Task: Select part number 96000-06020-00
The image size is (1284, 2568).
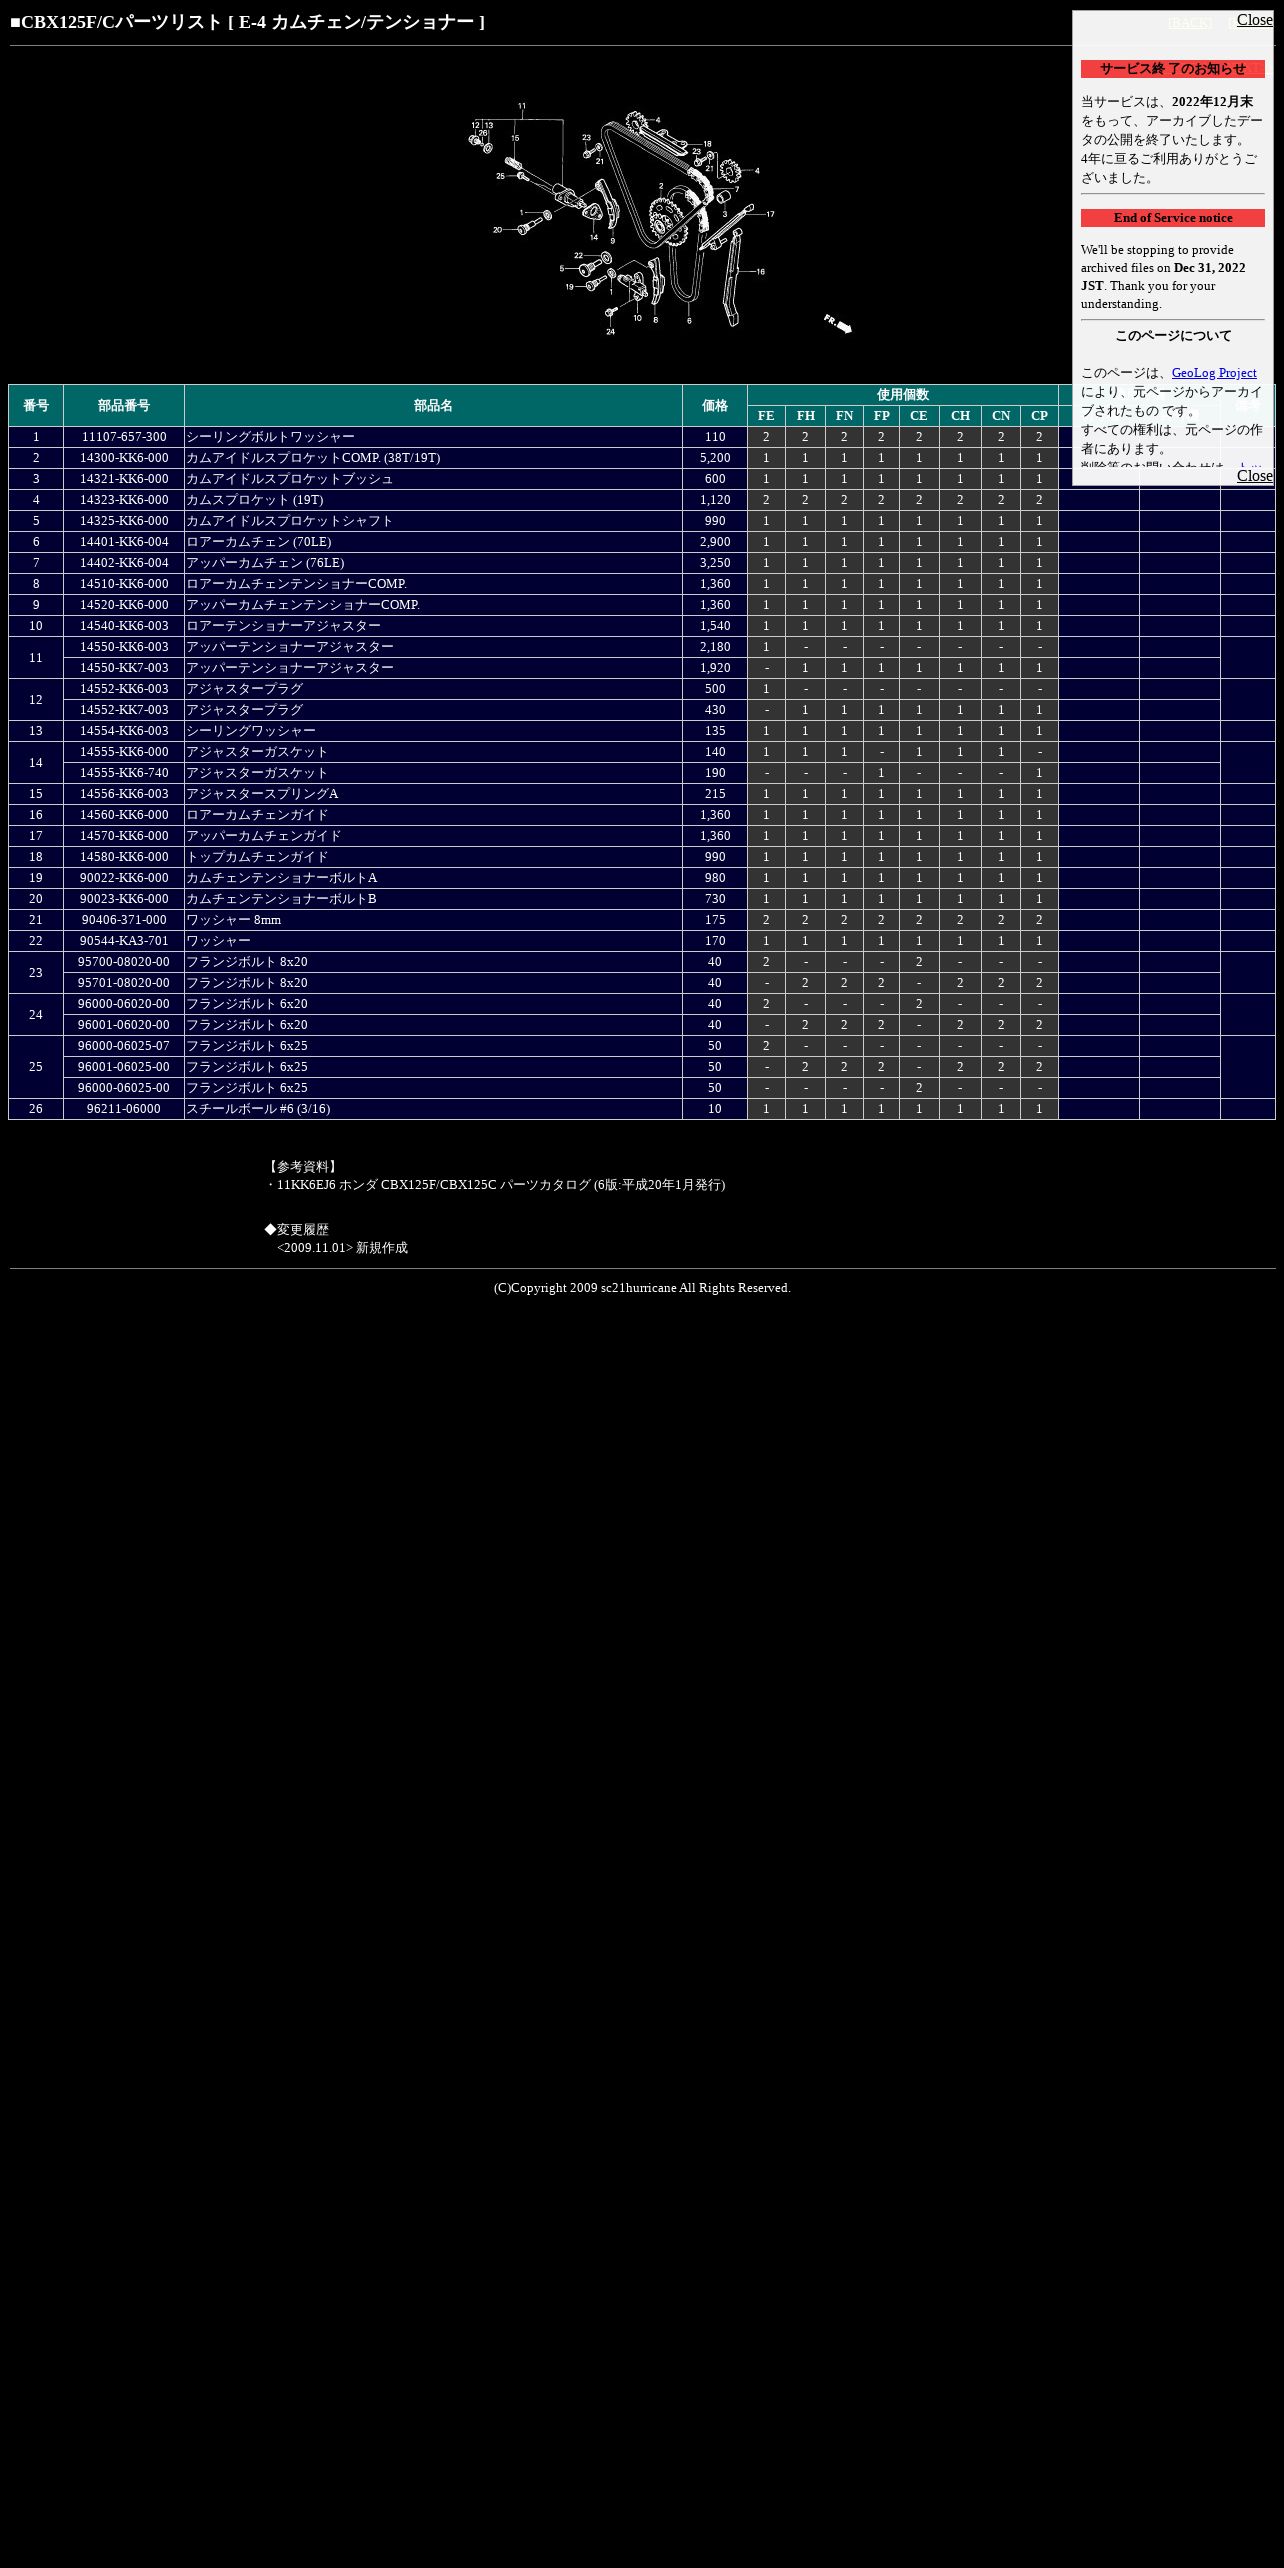Action: coord(124,1004)
